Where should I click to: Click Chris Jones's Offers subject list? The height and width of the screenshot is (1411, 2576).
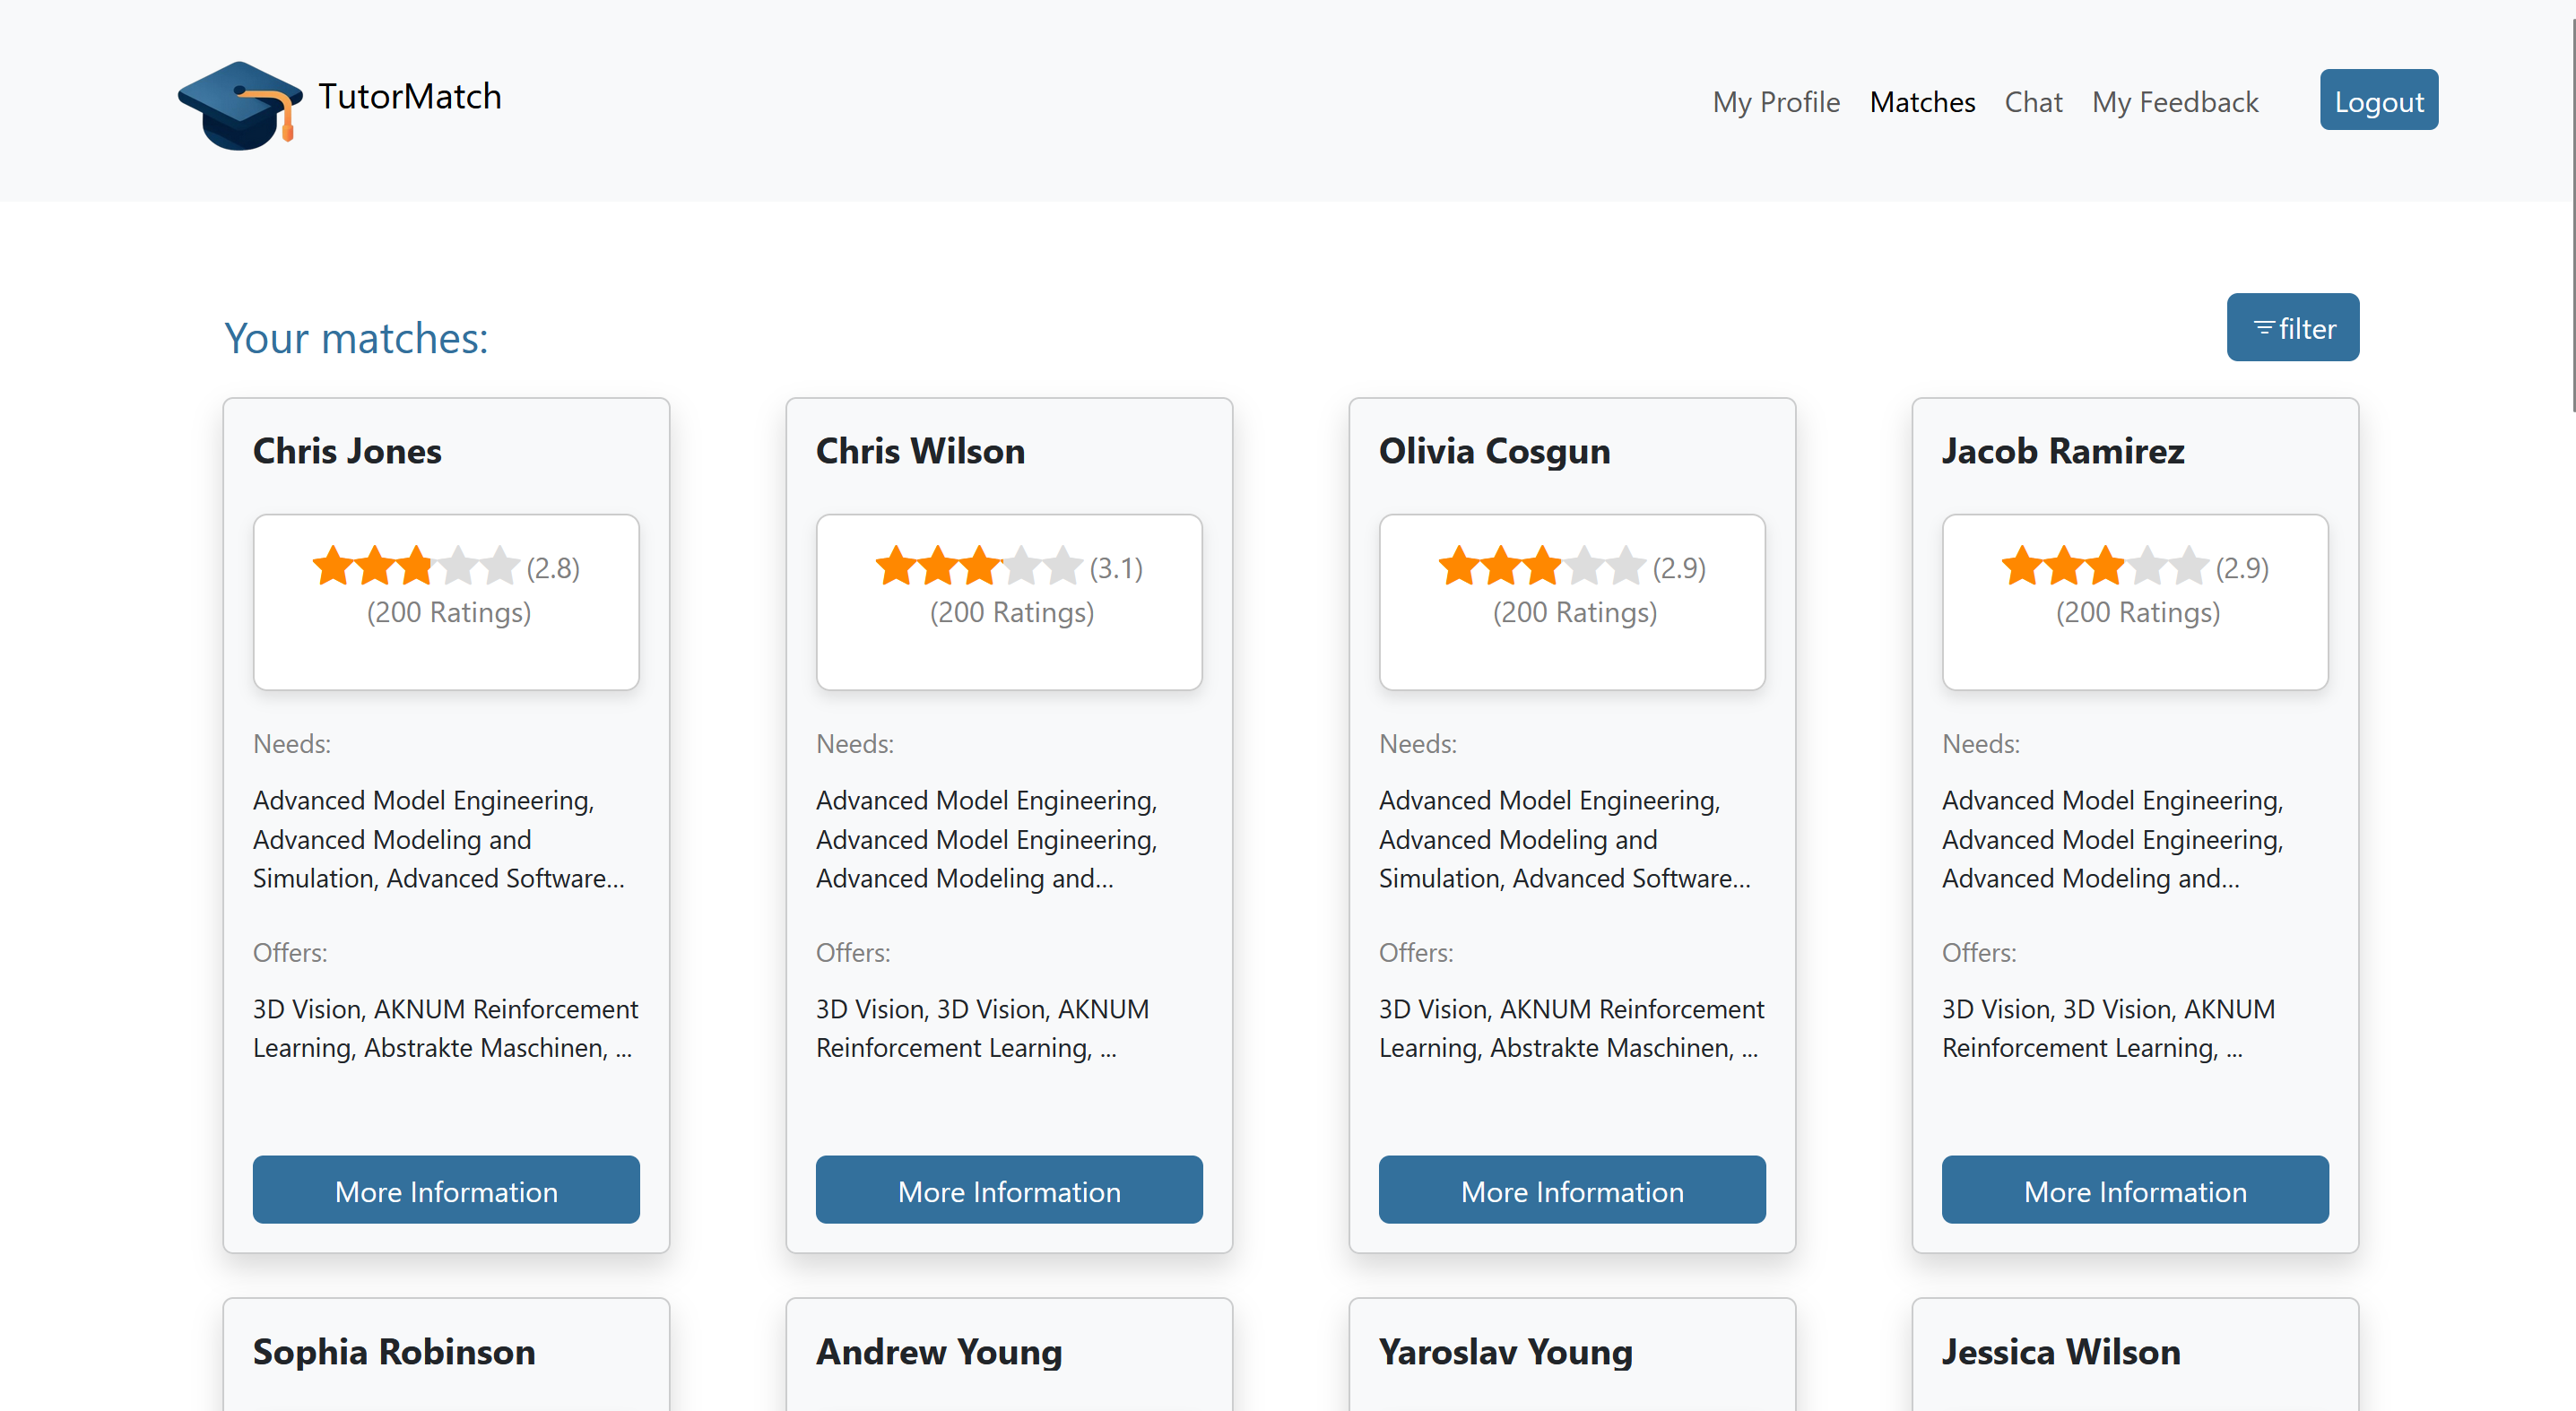click(445, 1028)
